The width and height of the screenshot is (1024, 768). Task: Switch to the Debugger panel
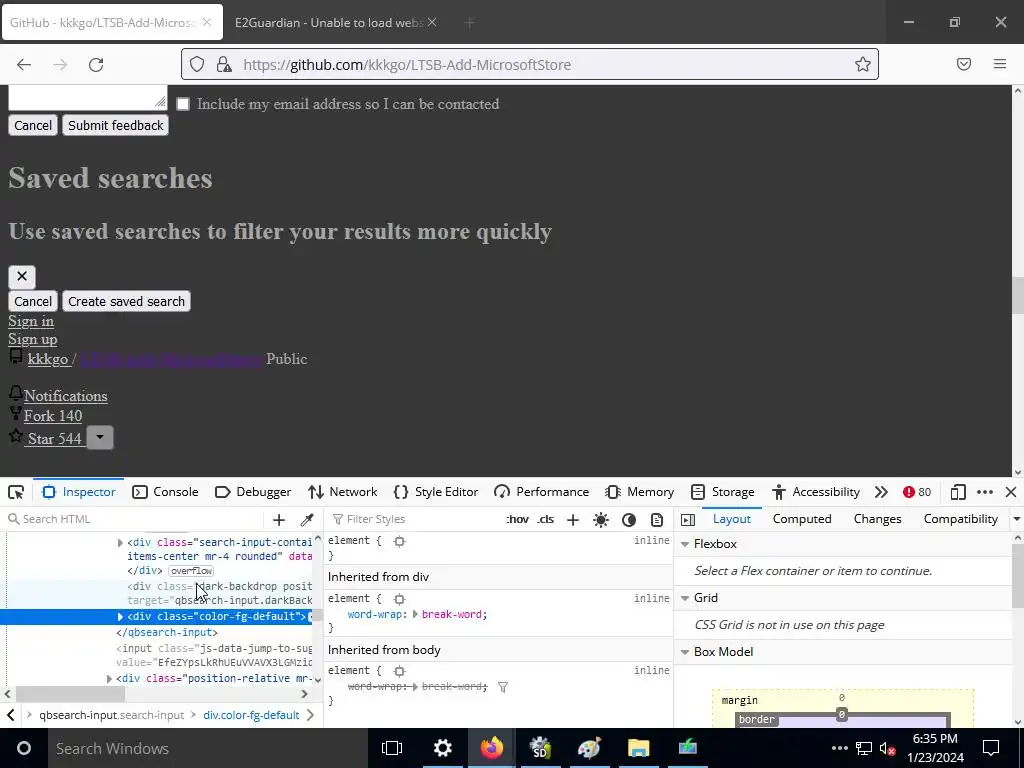253,492
